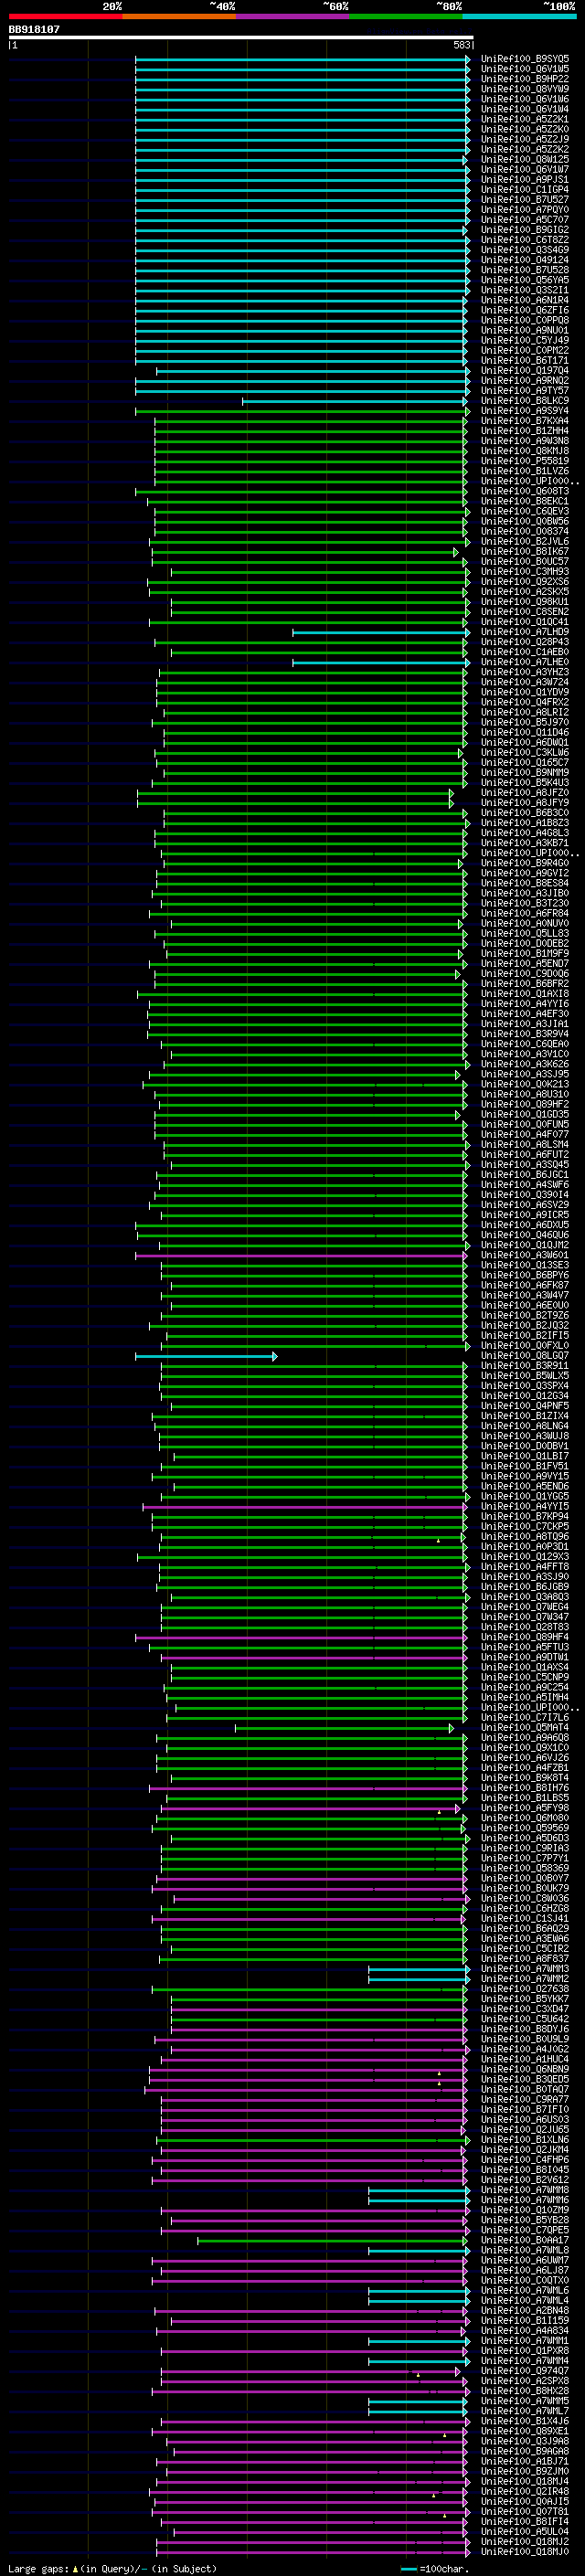Select the purple ~60% identity color band
585x2576 pixels.
click(293, 16)
